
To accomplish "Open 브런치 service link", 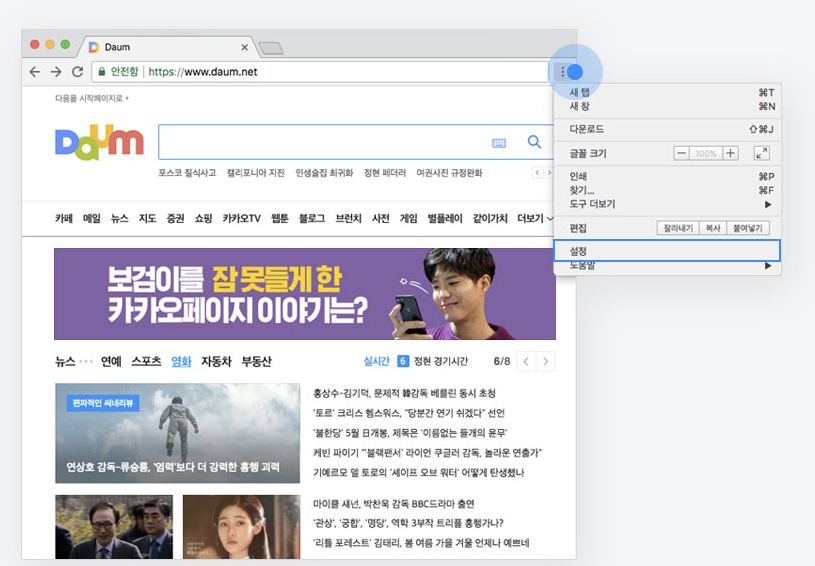I will [x=348, y=219].
